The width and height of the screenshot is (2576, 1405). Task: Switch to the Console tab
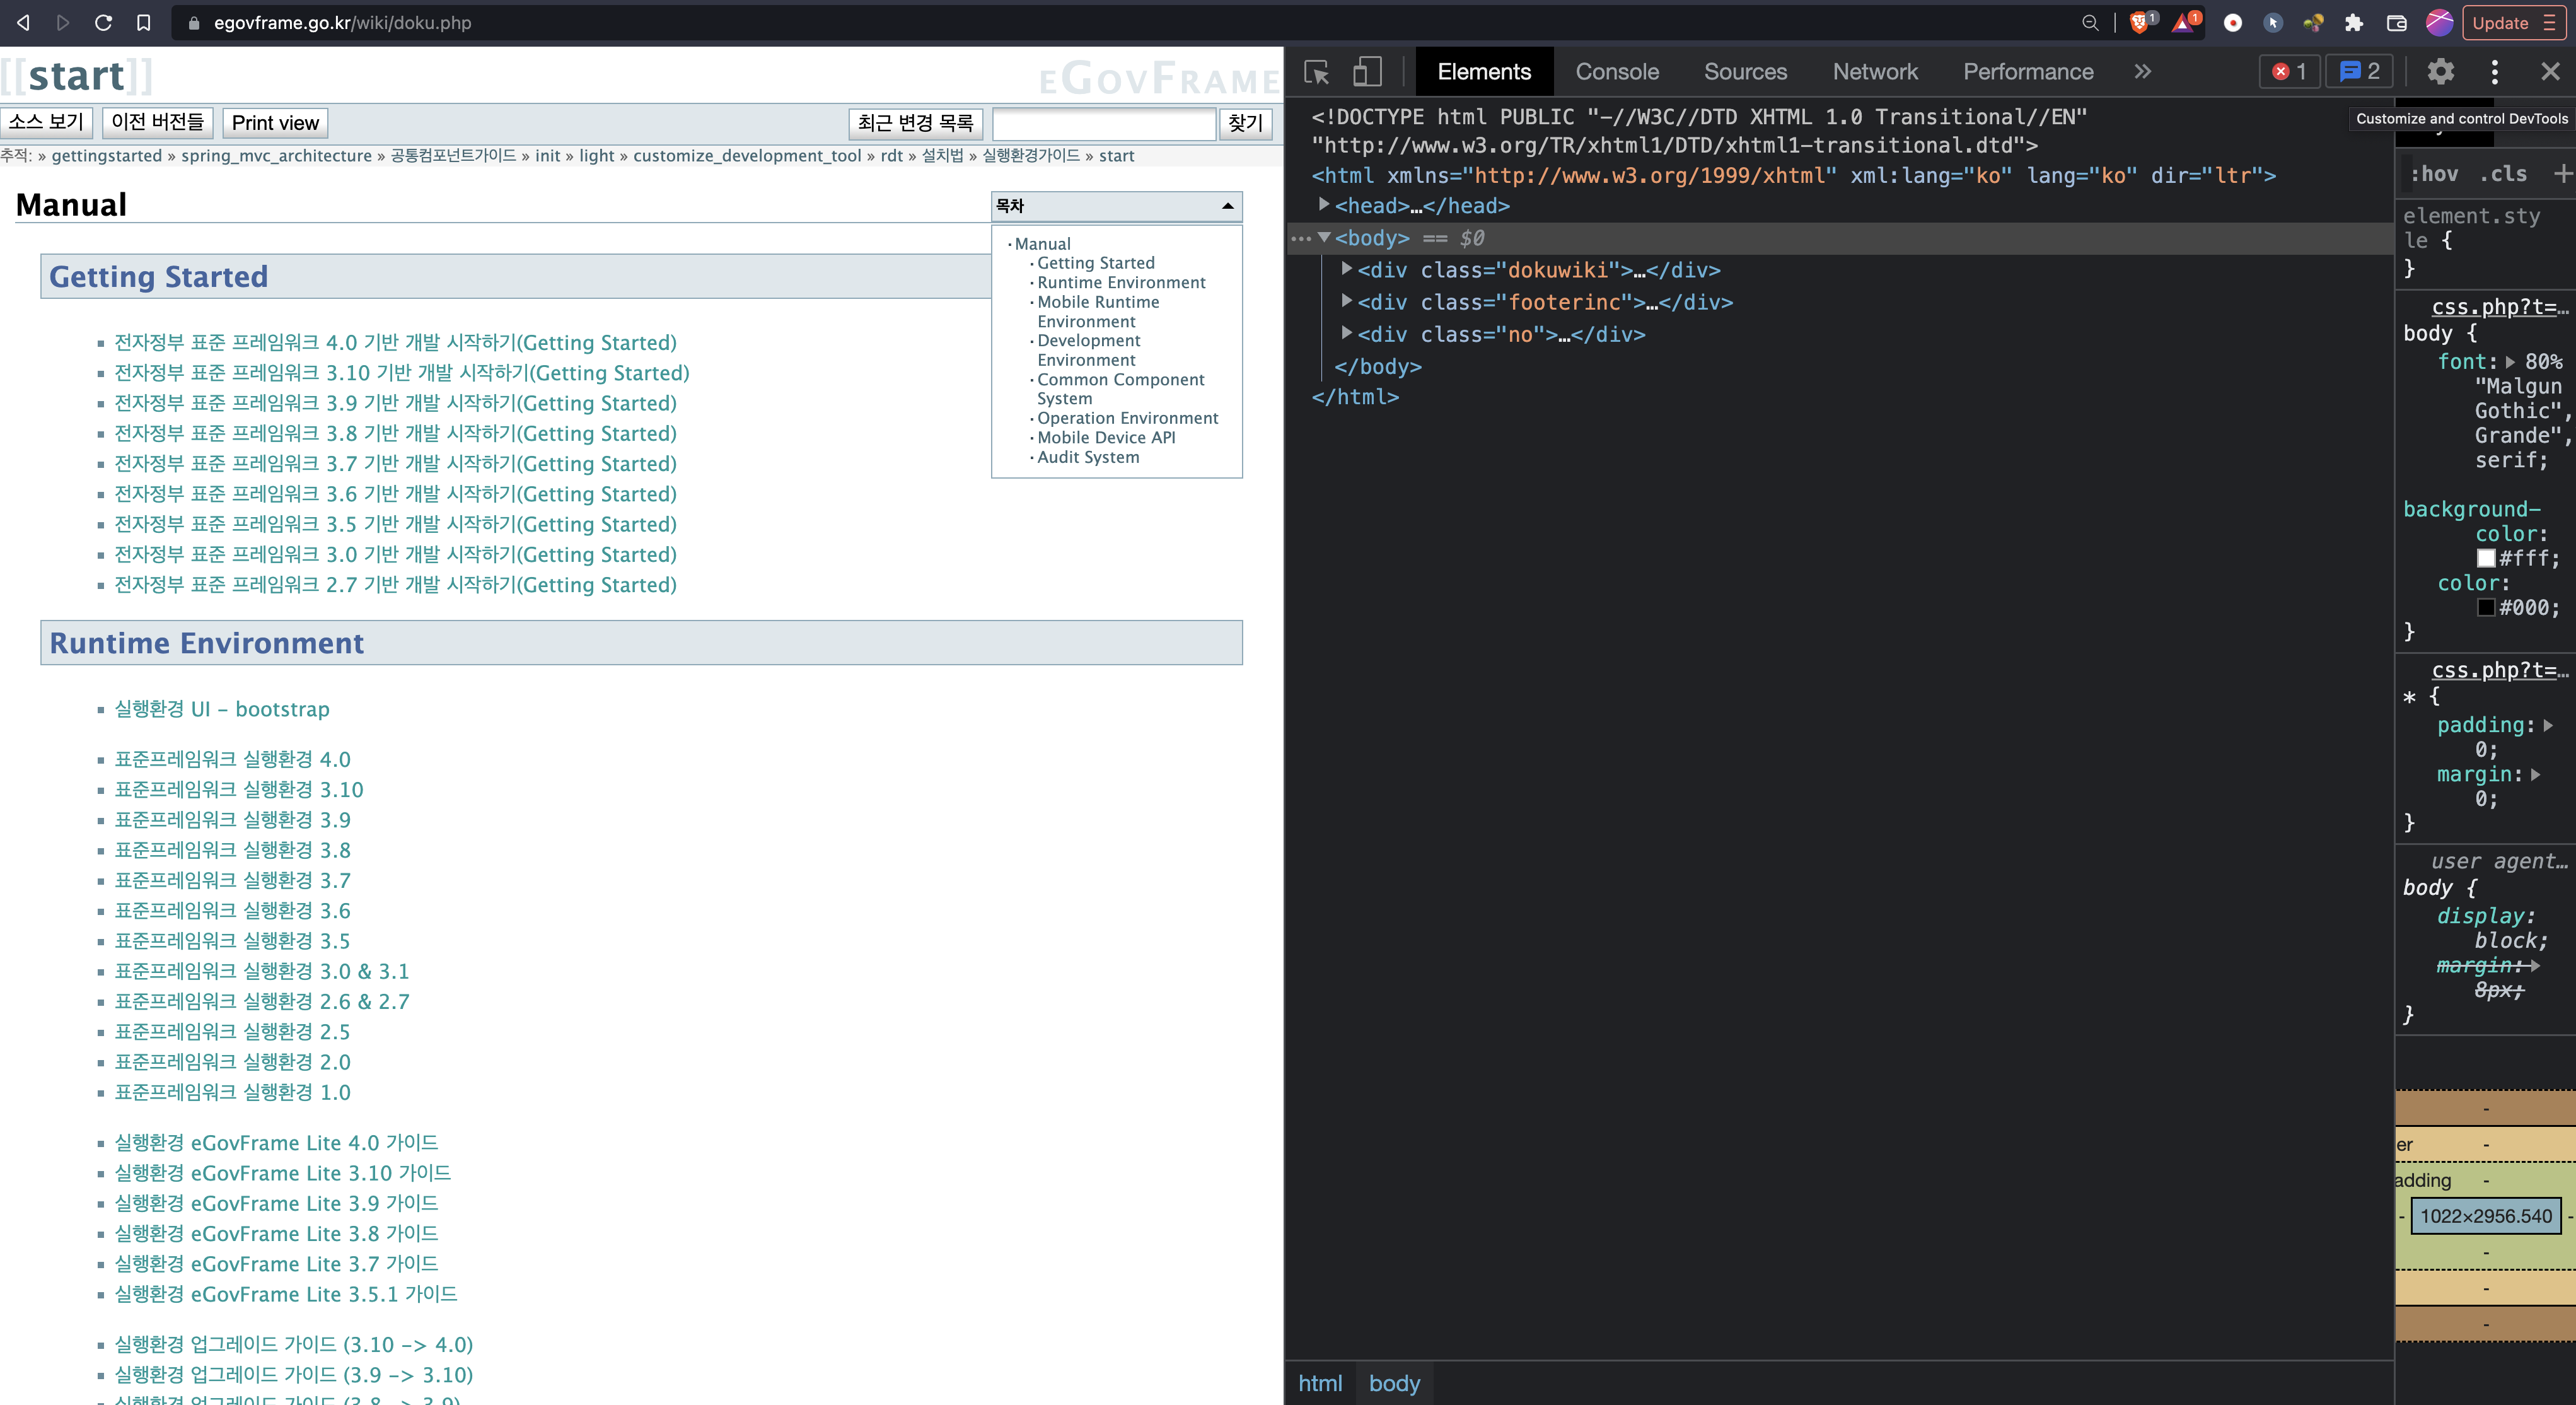1616,72
